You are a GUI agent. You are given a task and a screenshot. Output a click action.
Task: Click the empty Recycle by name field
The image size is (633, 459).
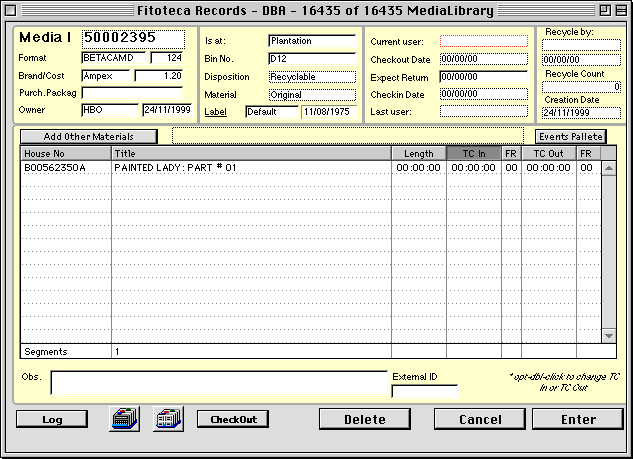[x=581, y=45]
